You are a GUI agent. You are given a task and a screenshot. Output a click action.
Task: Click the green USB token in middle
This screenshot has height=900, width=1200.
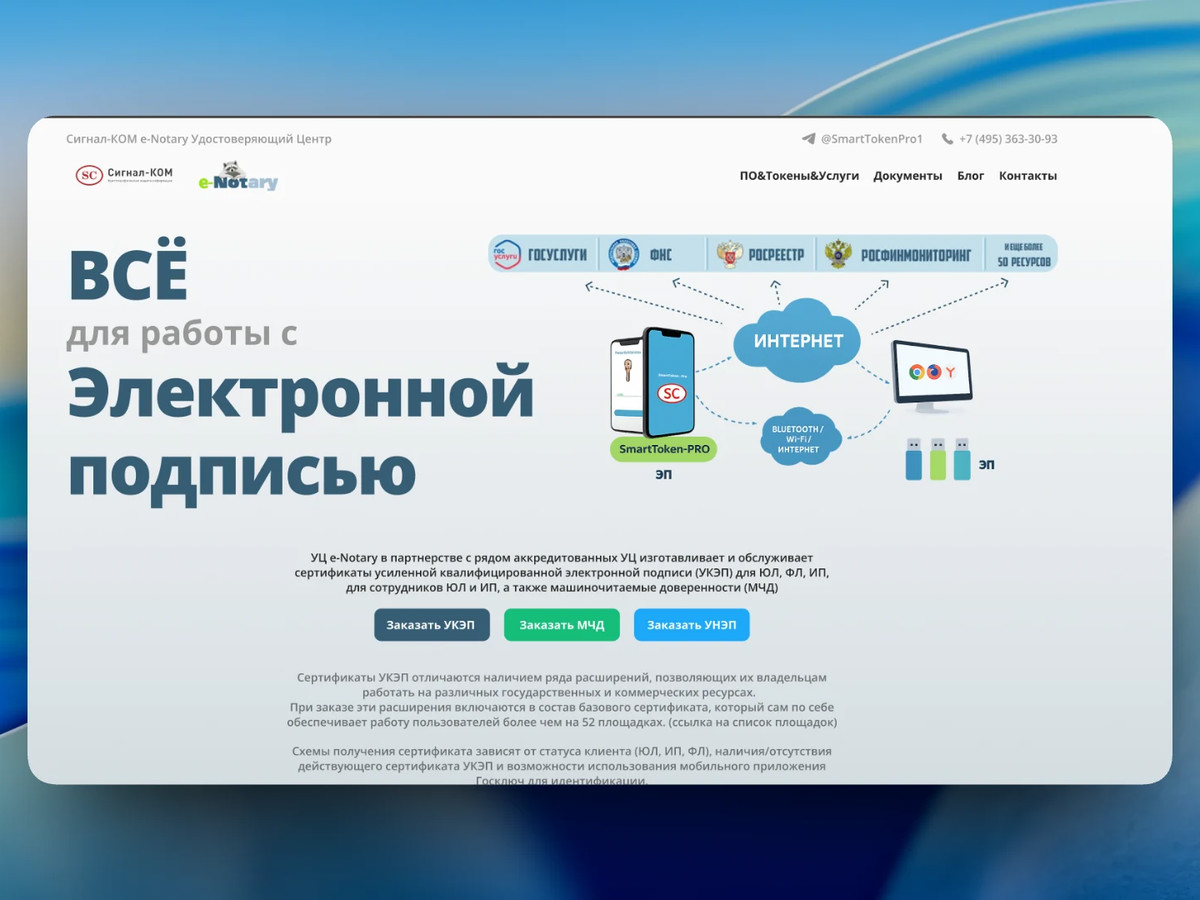pyautogui.click(x=937, y=459)
